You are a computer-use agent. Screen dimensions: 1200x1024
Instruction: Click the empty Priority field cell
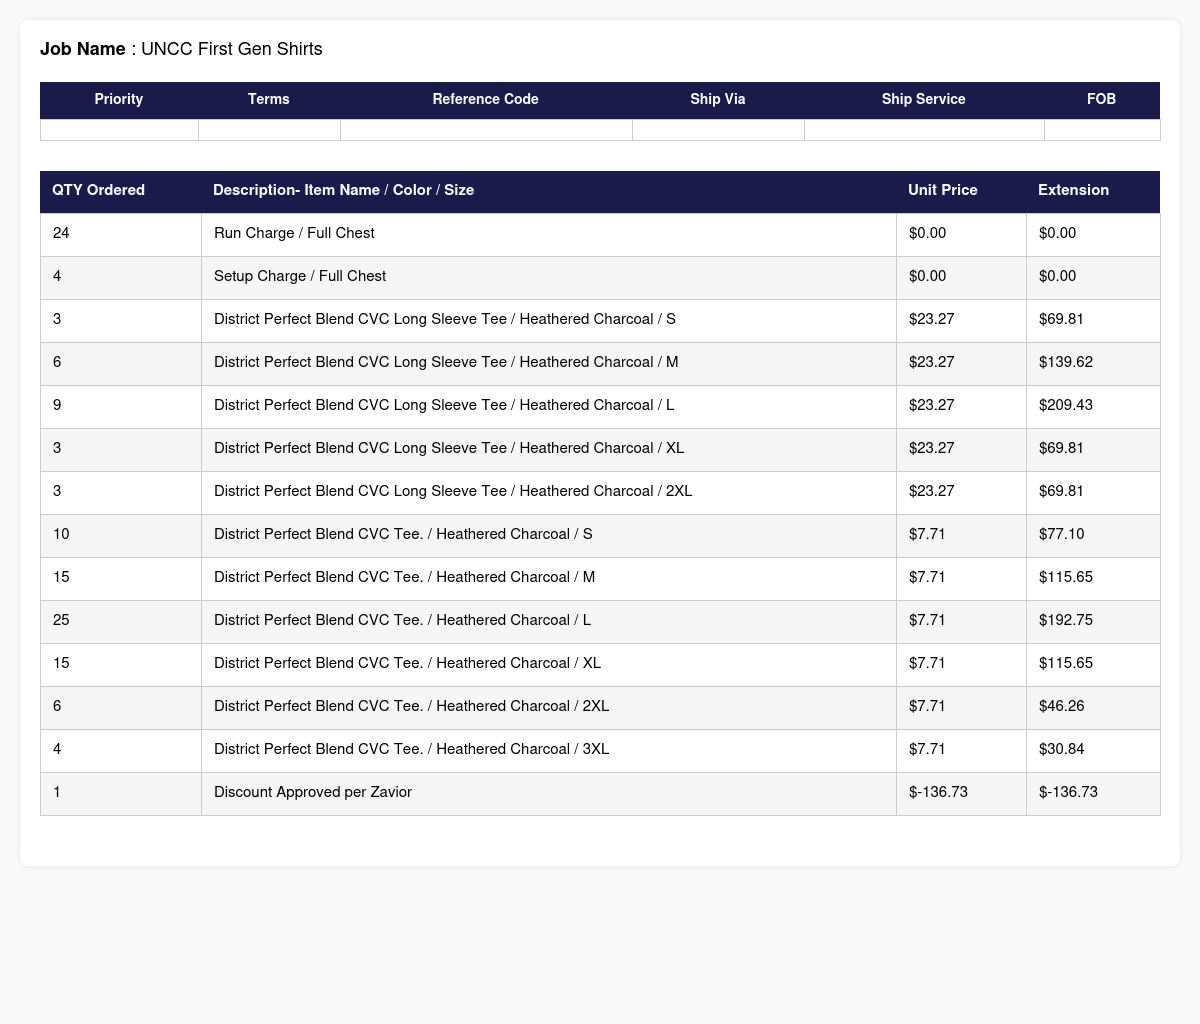119,130
